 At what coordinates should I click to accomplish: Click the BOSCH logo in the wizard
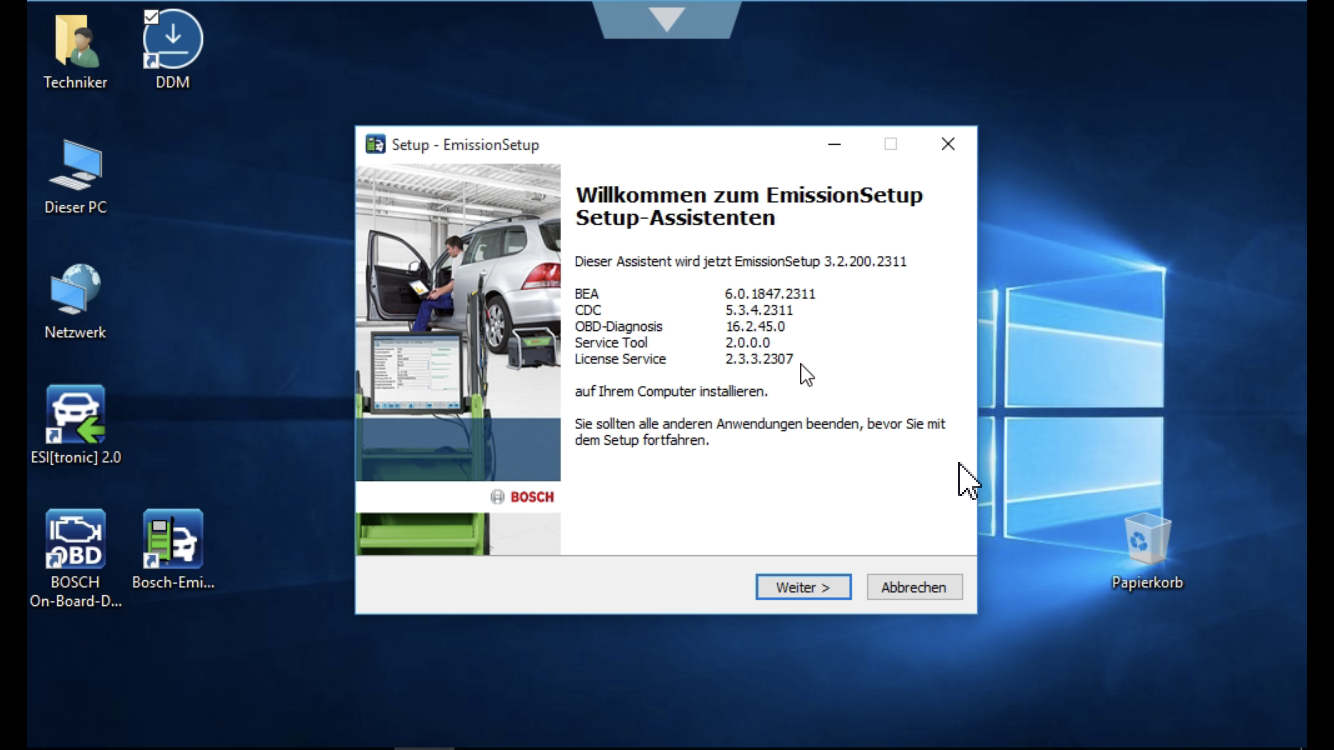click(x=522, y=497)
